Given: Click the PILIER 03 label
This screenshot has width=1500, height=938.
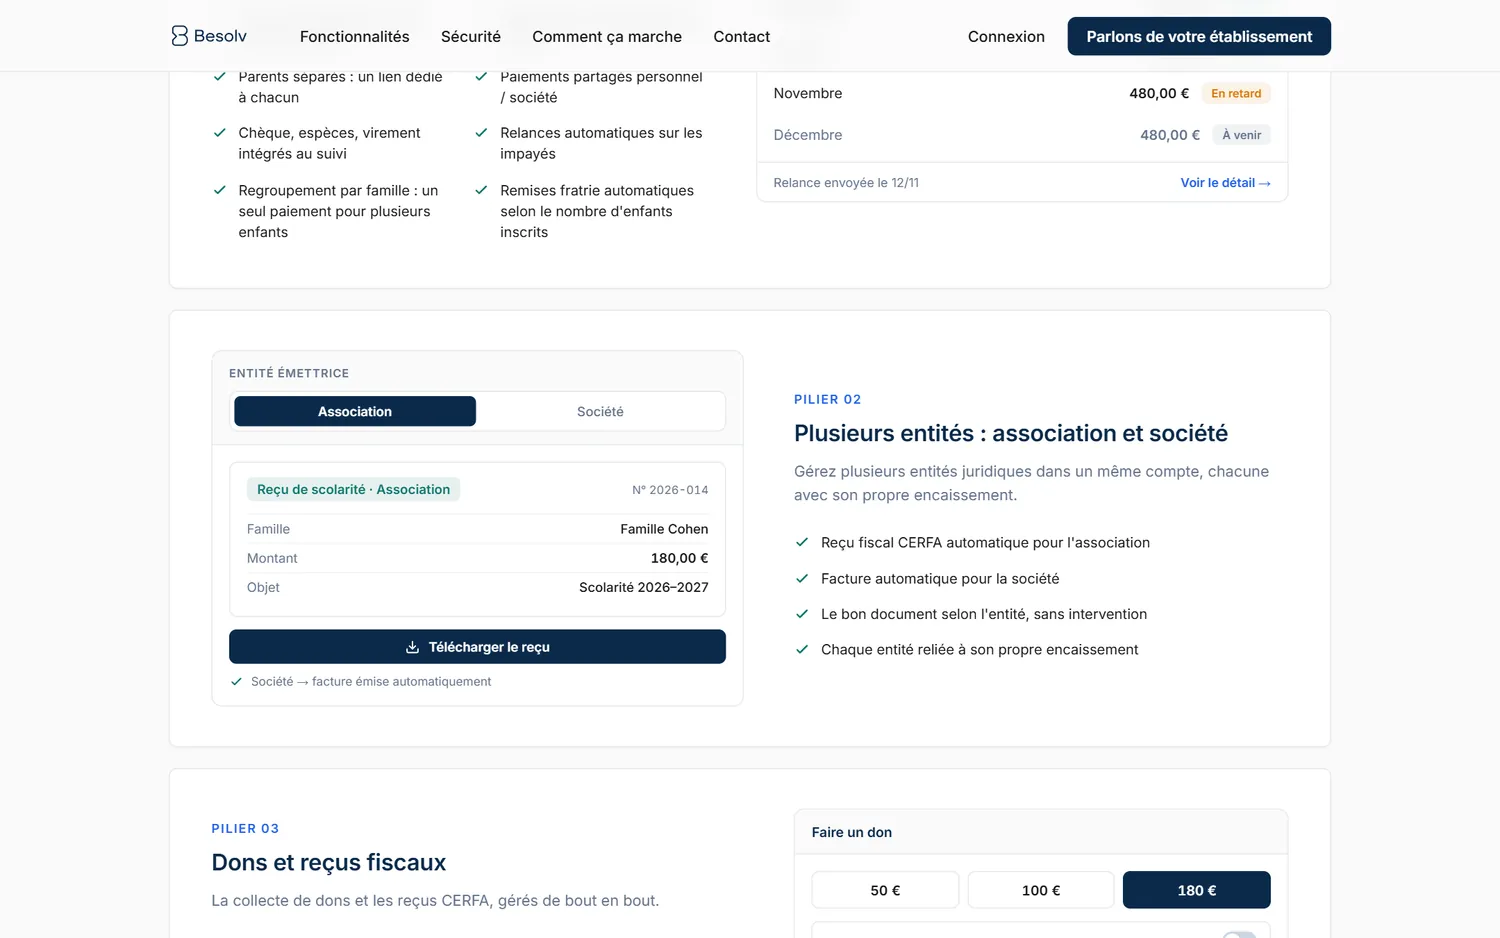Looking at the screenshot, I should (245, 828).
